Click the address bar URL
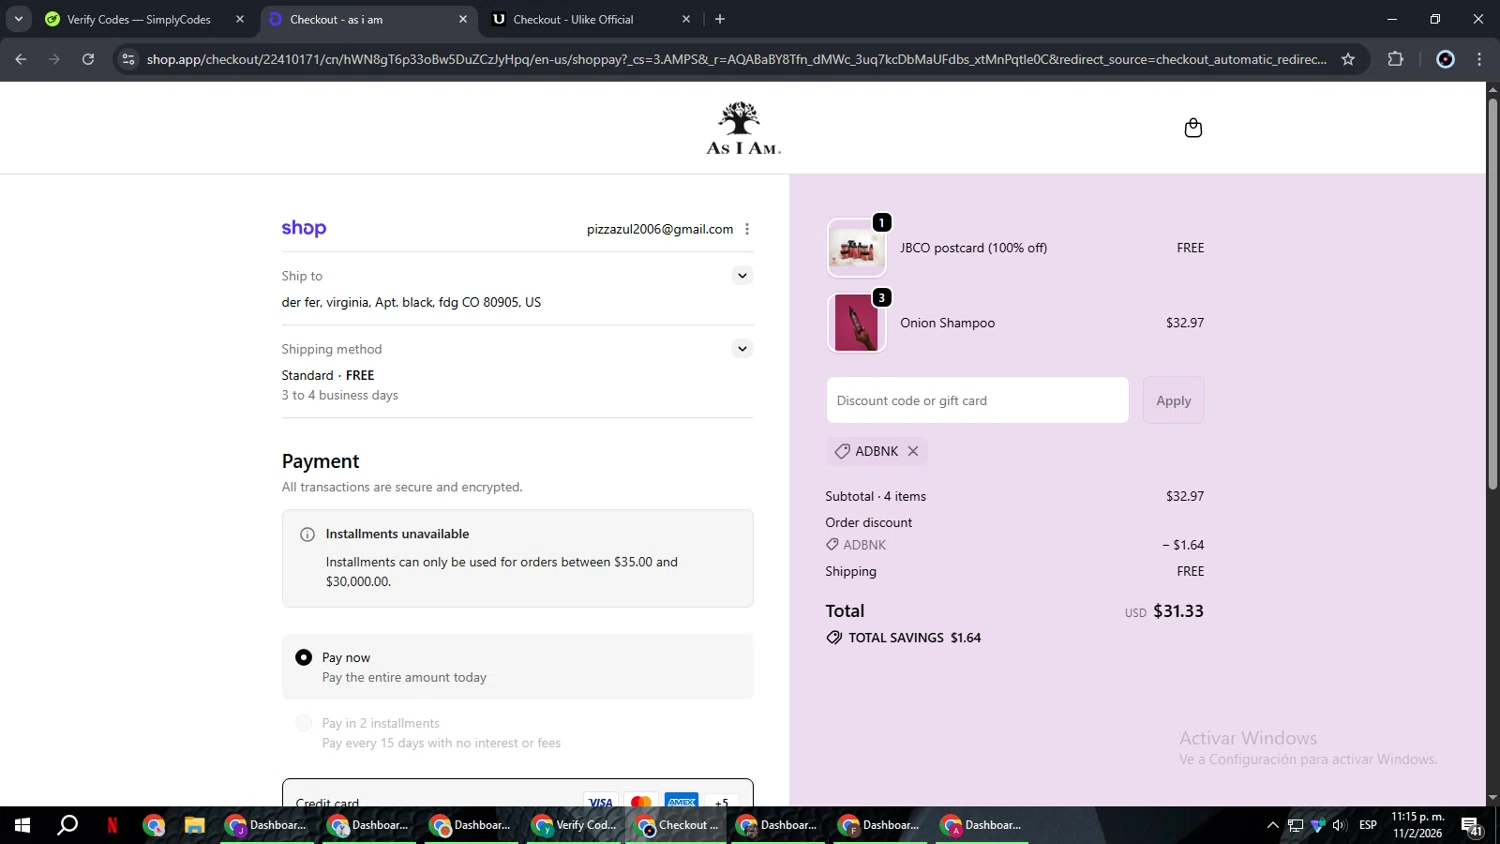This screenshot has width=1500, height=844. [736, 59]
